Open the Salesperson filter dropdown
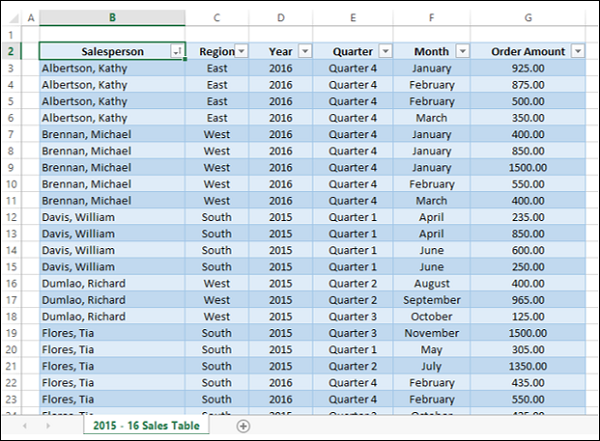The width and height of the screenshot is (600, 441). [177, 52]
